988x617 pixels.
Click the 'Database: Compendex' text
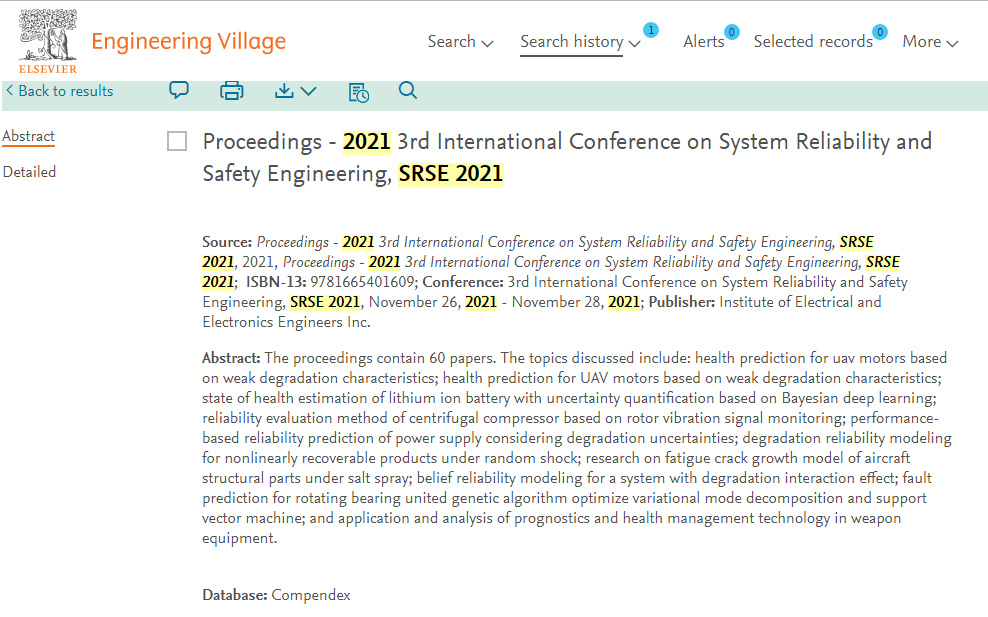pyautogui.click(x=276, y=595)
